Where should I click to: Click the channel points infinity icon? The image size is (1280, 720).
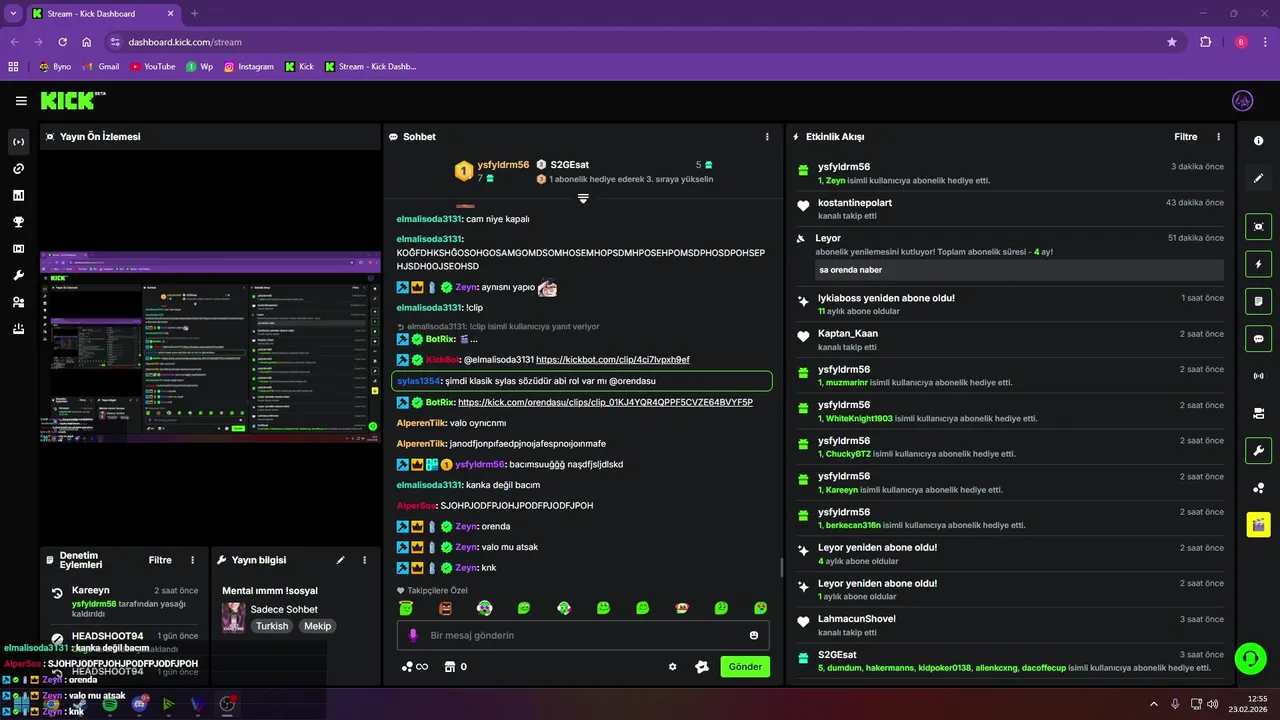[415, 667]
